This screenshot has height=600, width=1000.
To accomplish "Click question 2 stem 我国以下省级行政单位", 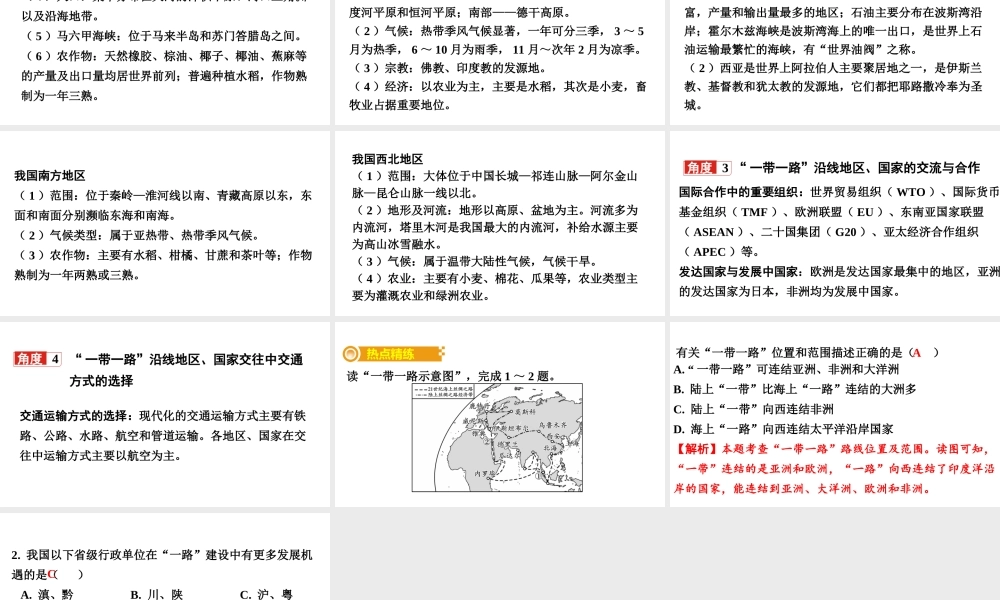I will pos(162,555).
